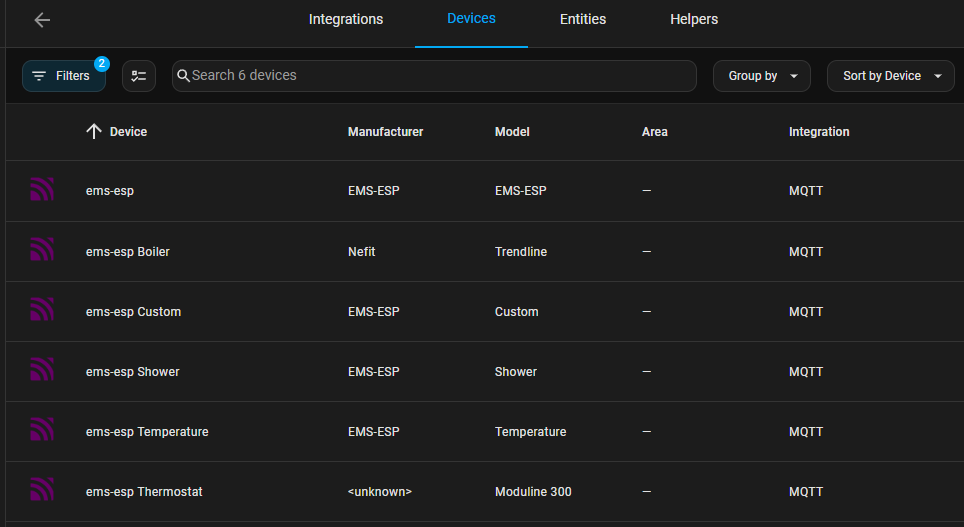Click the back arrow icon
964x527 pixels.
click(x=42, y=20)
